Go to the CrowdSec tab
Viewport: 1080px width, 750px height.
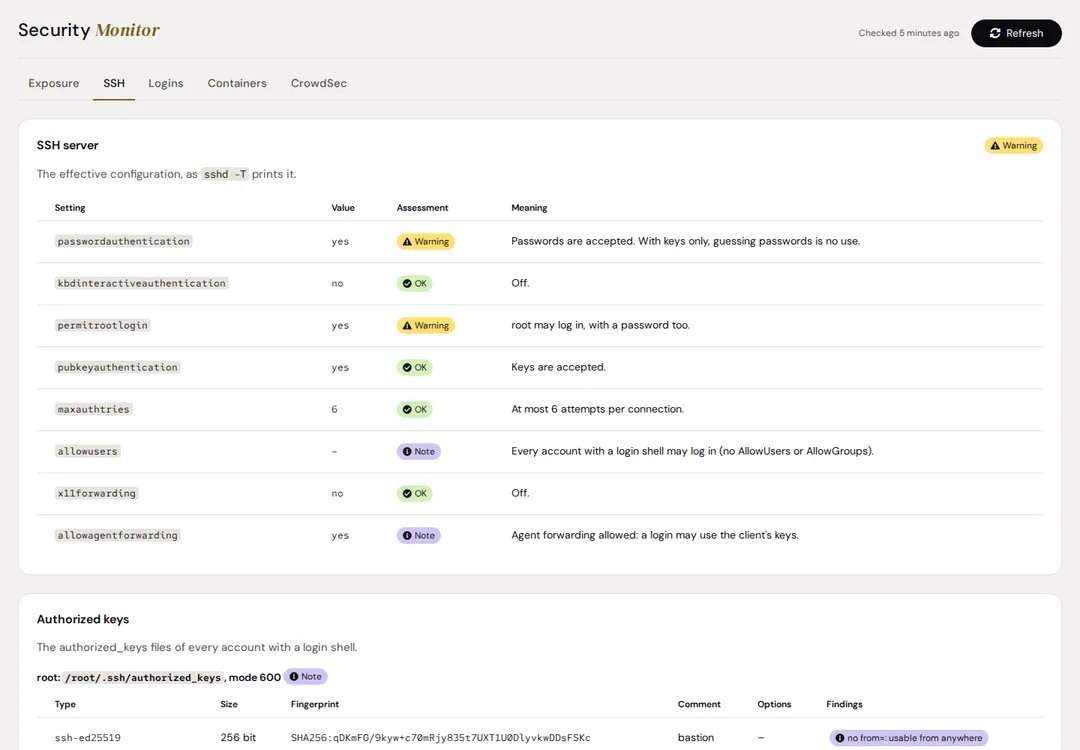(319, 83)
